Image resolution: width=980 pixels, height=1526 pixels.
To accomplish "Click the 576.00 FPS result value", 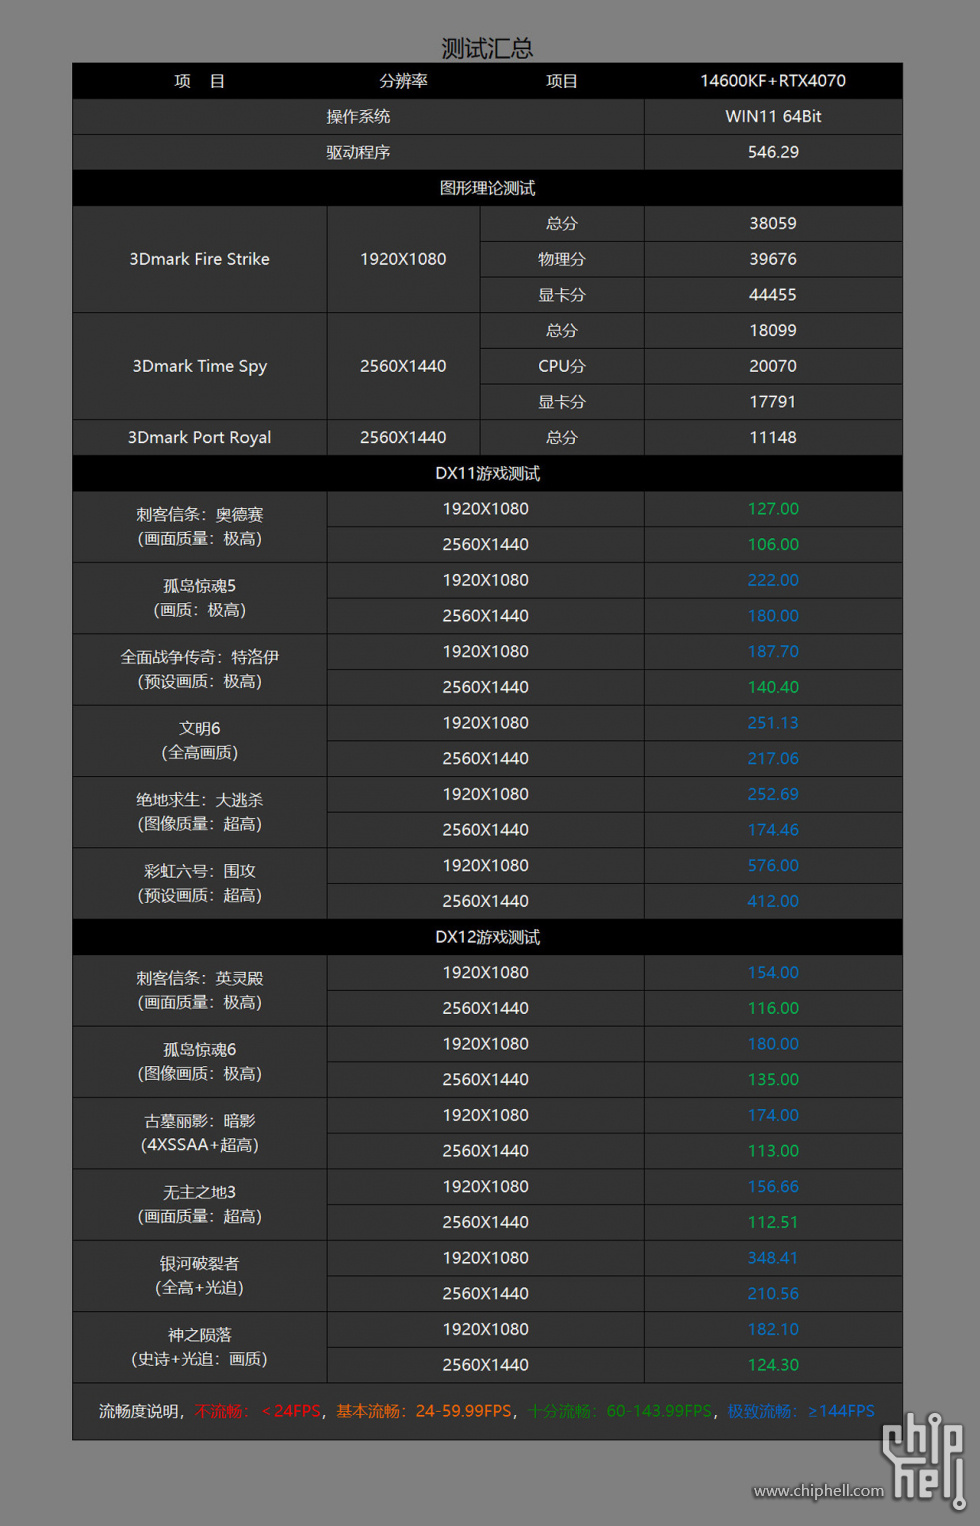I will coord(772,866).
